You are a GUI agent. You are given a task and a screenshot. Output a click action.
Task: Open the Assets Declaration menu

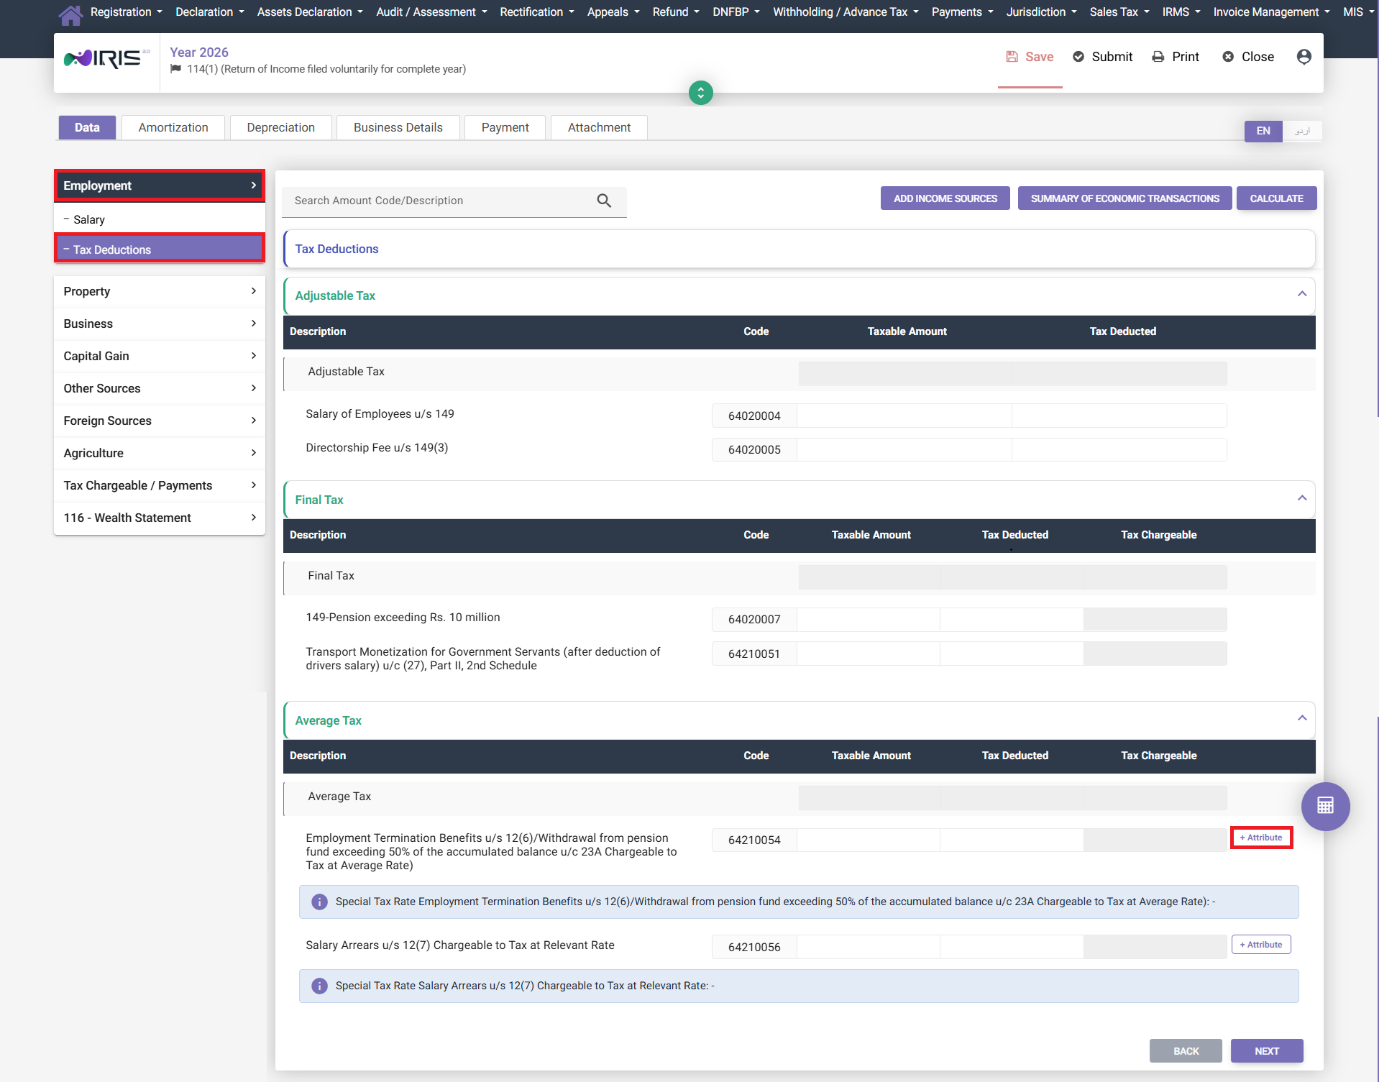pyautogui.click(x=310, y=12)
